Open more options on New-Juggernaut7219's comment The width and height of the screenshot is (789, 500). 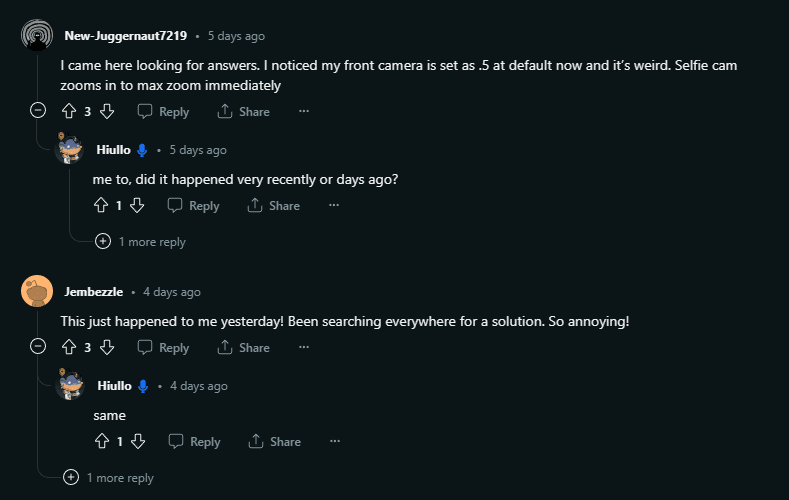(304, 111)
